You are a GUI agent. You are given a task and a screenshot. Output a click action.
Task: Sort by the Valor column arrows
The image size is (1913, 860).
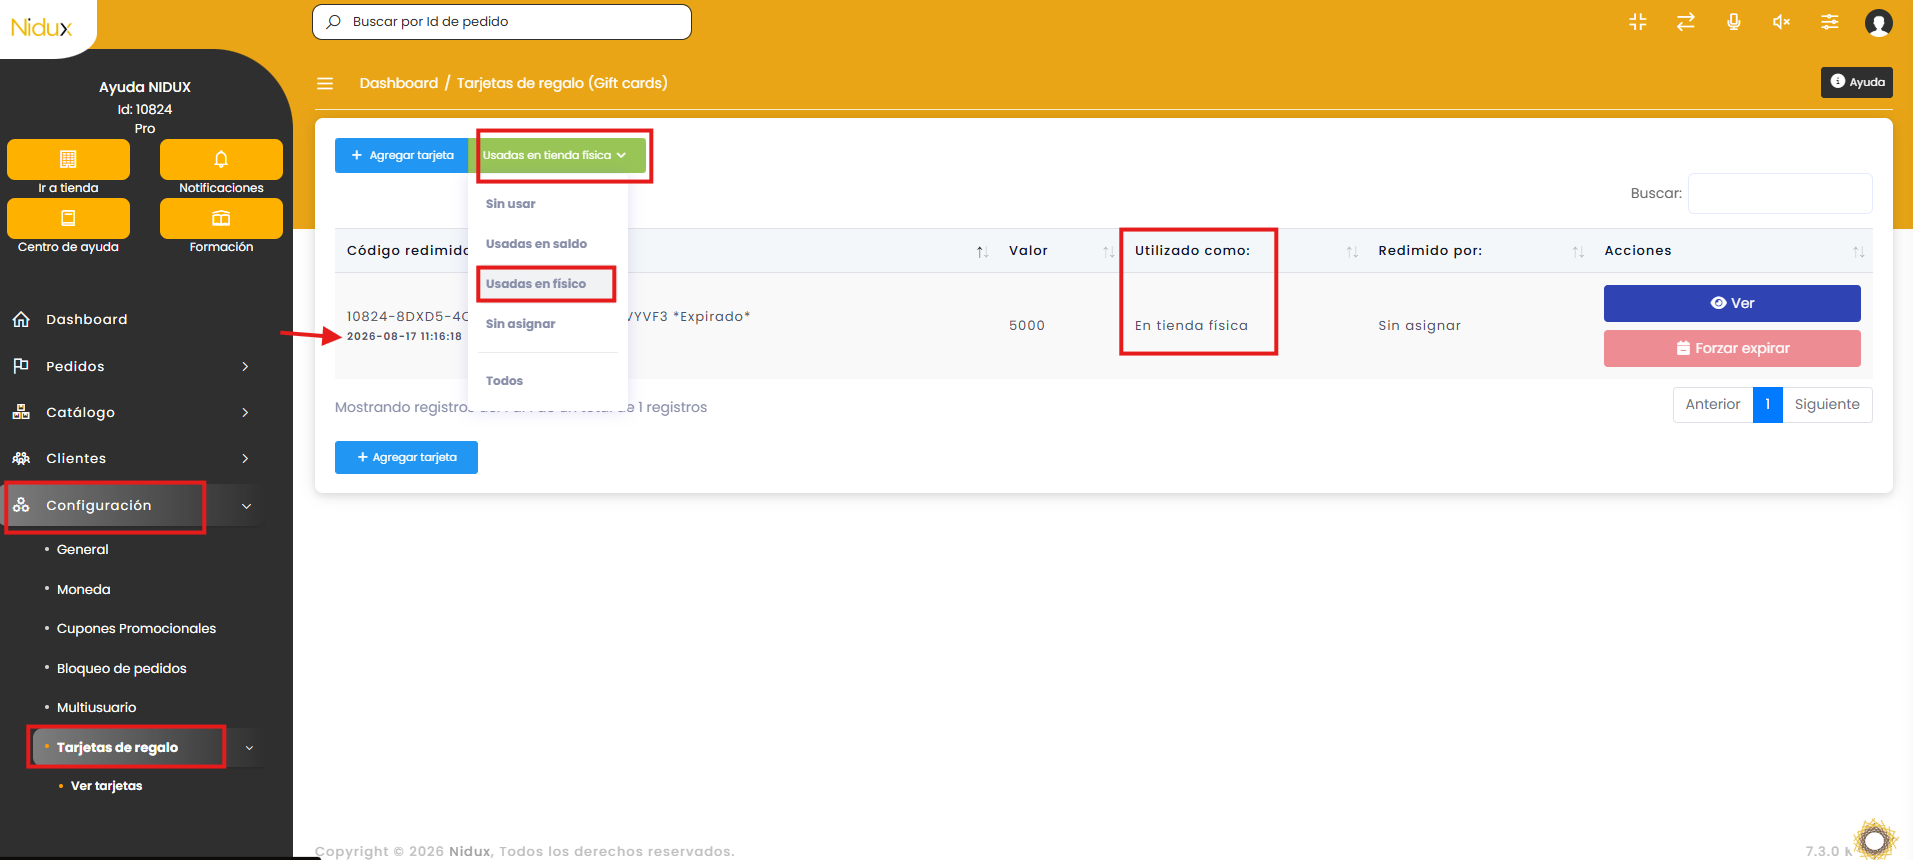pyautogui.click(x=1108, y=252)
